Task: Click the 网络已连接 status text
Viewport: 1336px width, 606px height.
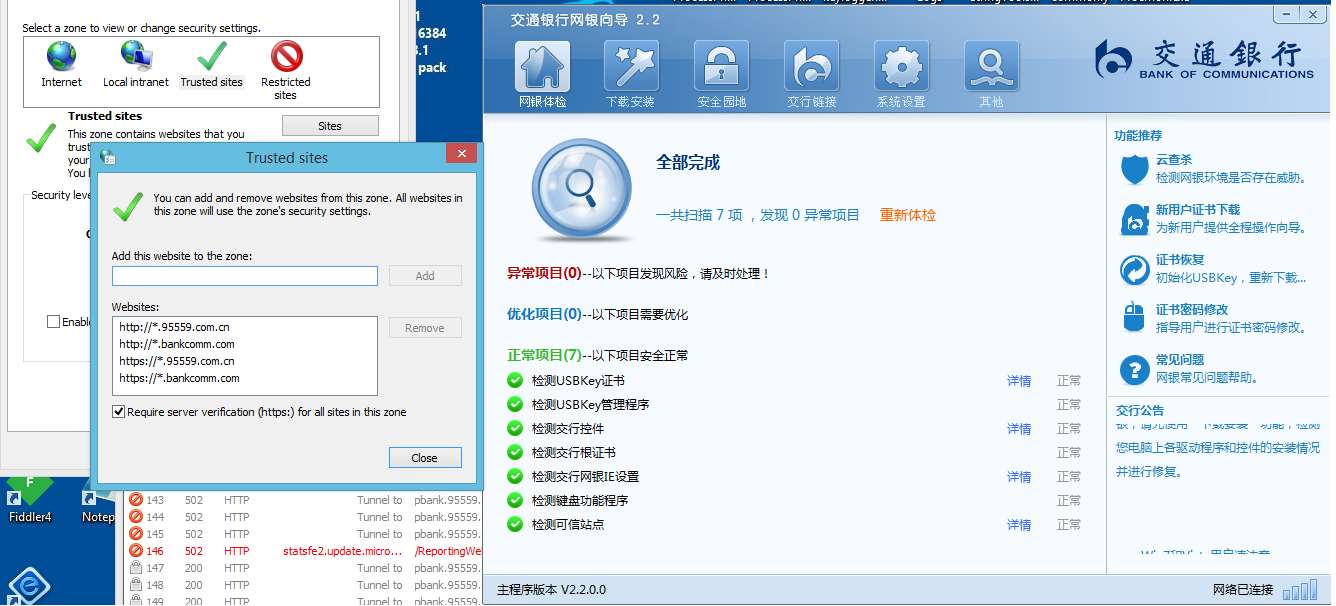Action: pyautogui.click(x=1243, y=590)
